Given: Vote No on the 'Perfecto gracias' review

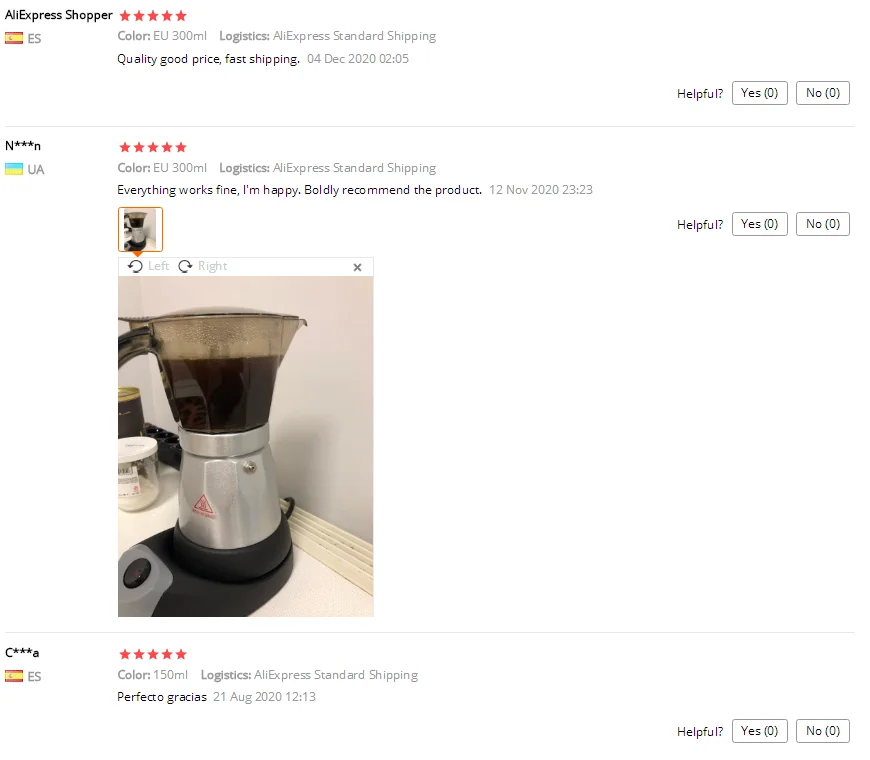Looking at the screenshot, I should click(x=823, y=731).
